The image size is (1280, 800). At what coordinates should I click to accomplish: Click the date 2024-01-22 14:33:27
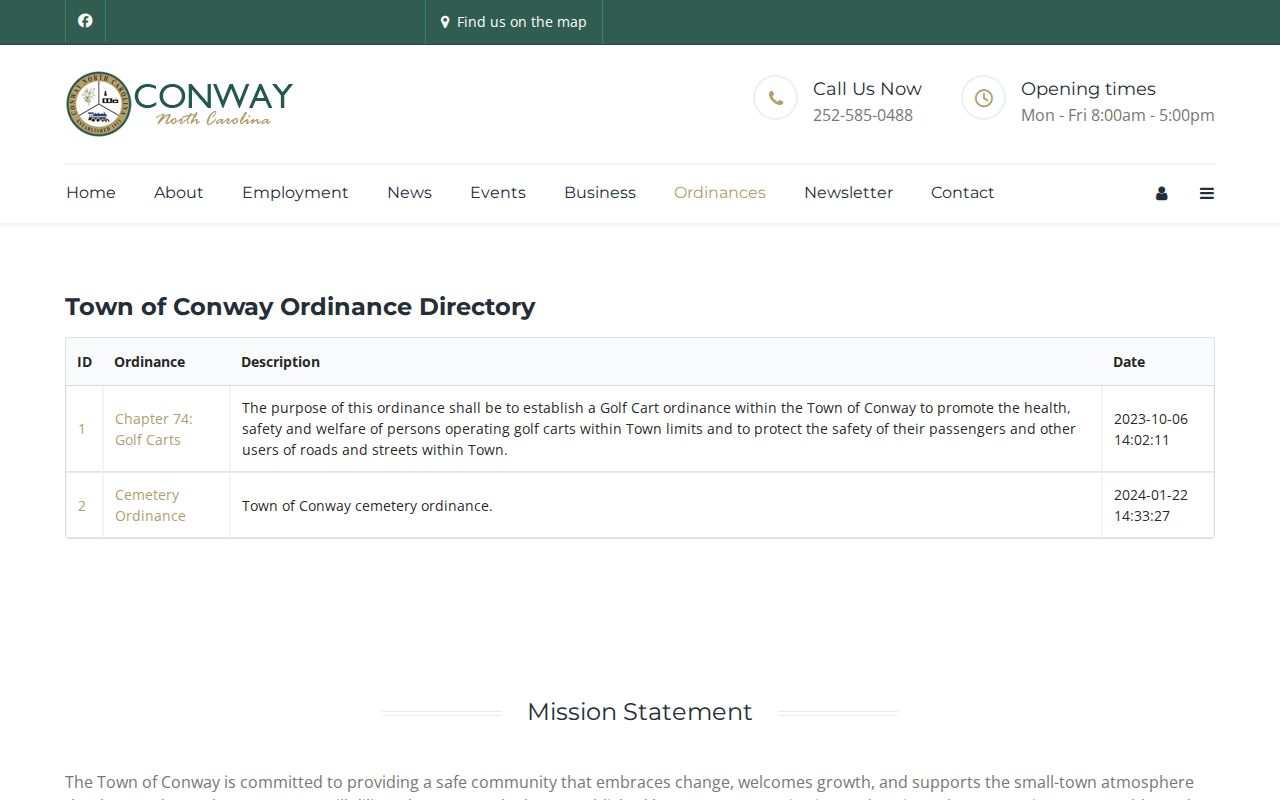(1151, 505)
